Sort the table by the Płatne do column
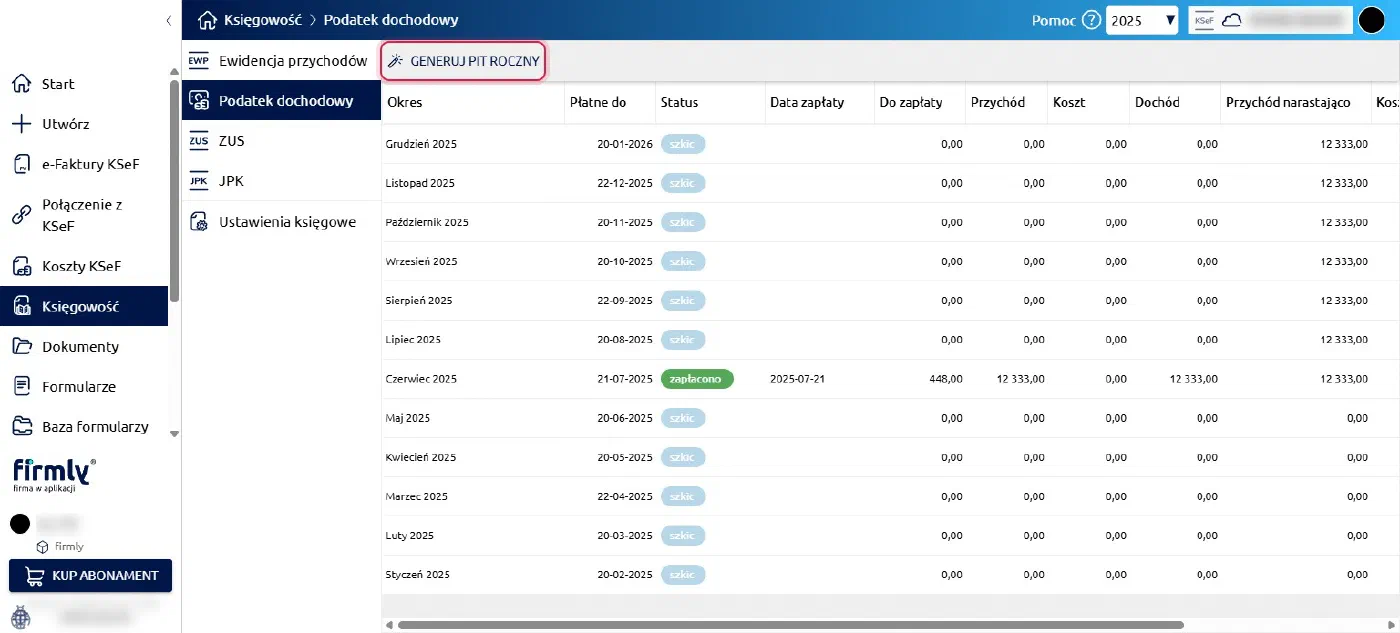Screen dimensions: 1400x633 coord(598,102)
